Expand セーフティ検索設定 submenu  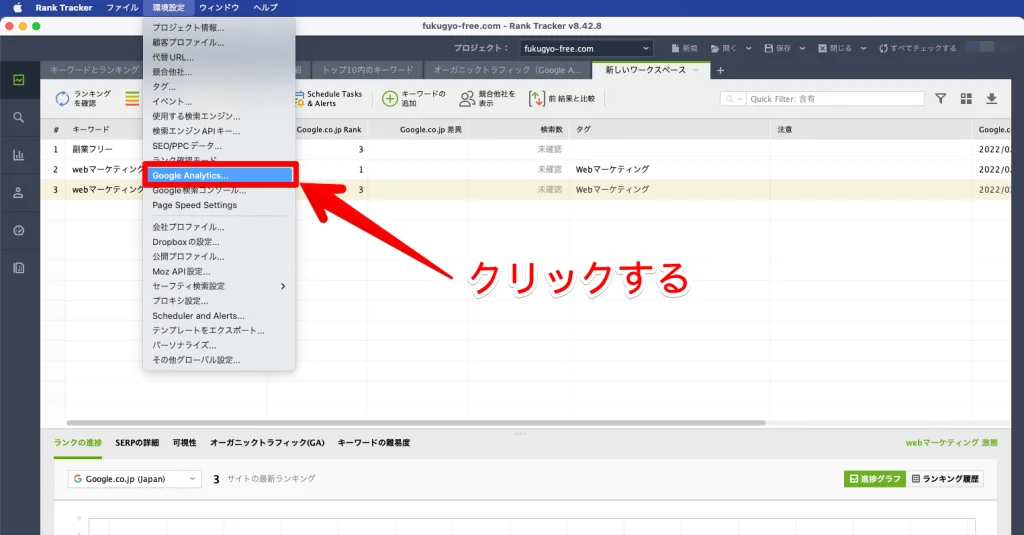click(219, 286)
